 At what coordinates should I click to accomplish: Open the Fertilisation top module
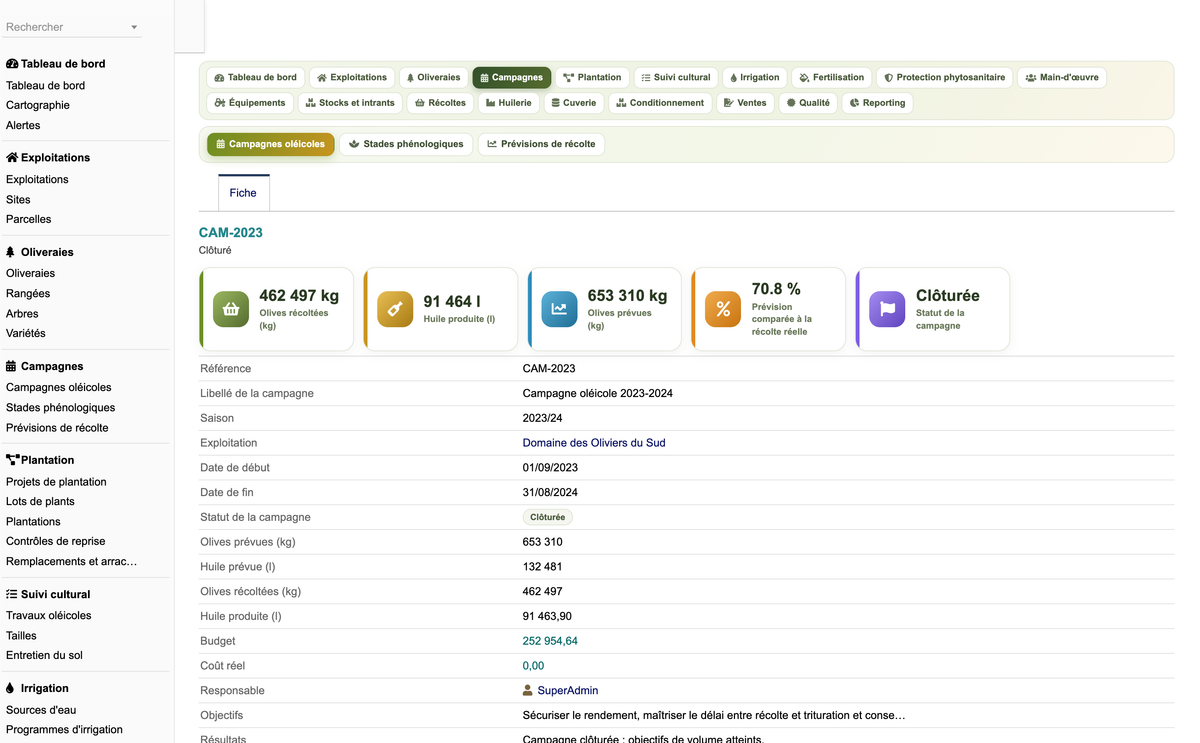pyautogui.click(x=831, y=77)
